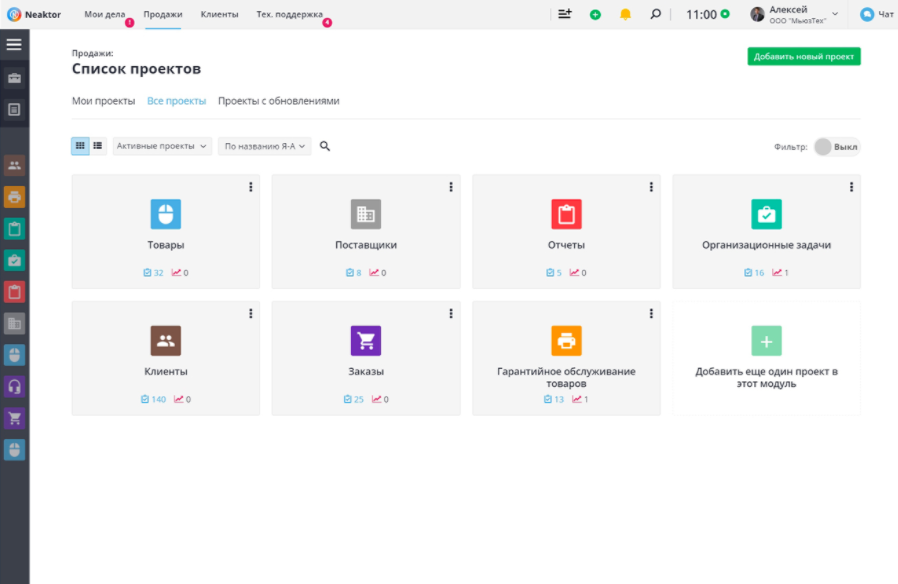The image size is (898, 584).
Task: Open the notifications bell
Action: click(625, 14)
